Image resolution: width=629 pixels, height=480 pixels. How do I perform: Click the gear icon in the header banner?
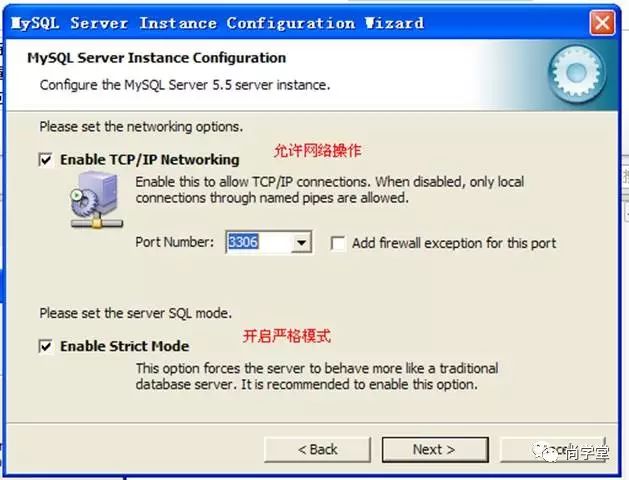(576, 74)
